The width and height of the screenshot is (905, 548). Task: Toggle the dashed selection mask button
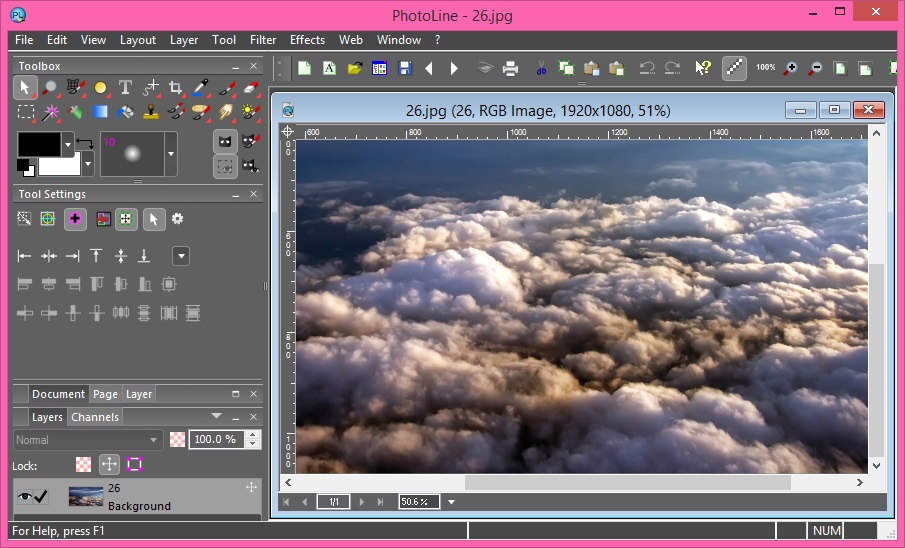pyautogui.click(x=225, y=167)
